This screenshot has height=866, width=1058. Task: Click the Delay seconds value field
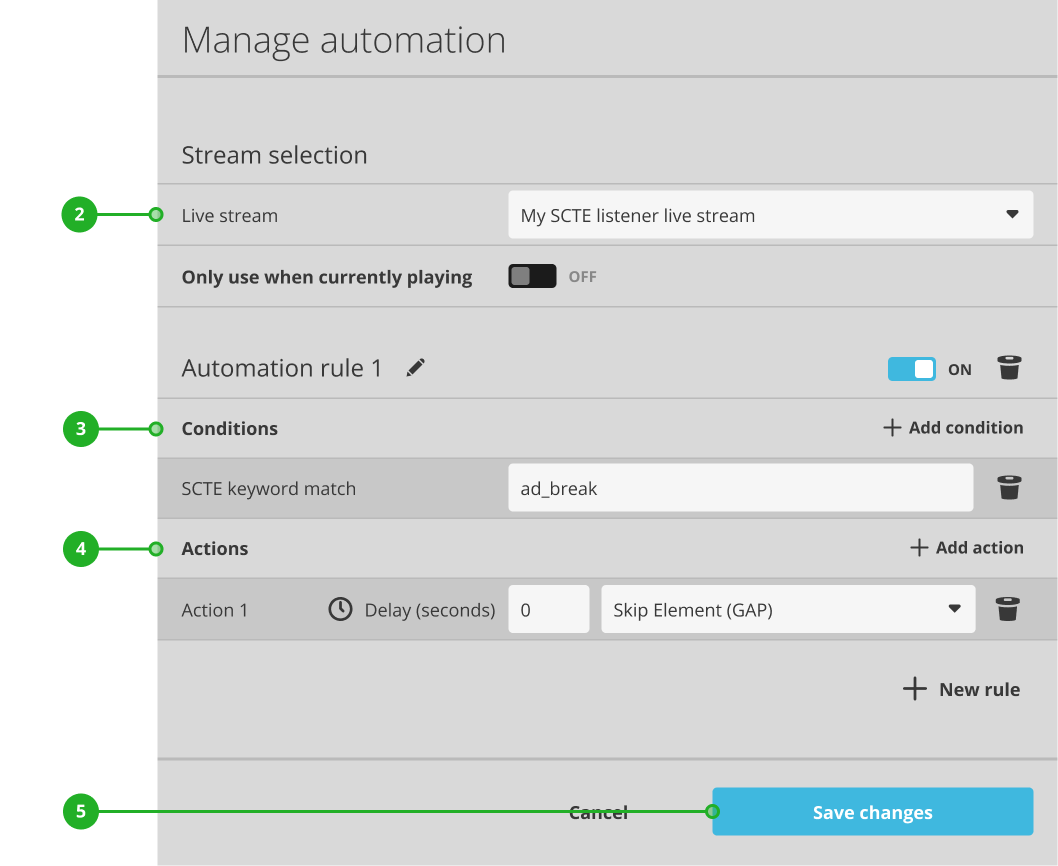tap(548, 608)
